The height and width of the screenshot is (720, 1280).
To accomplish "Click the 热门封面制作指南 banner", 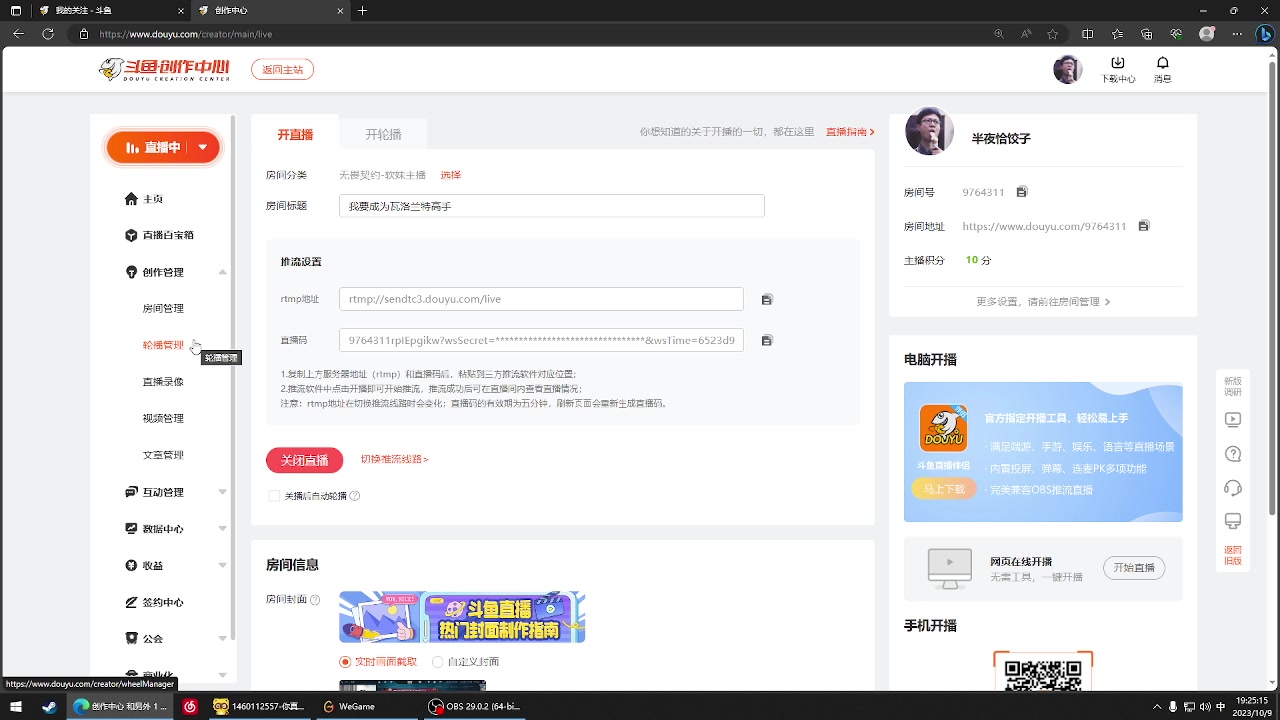I will pos(462,616).
